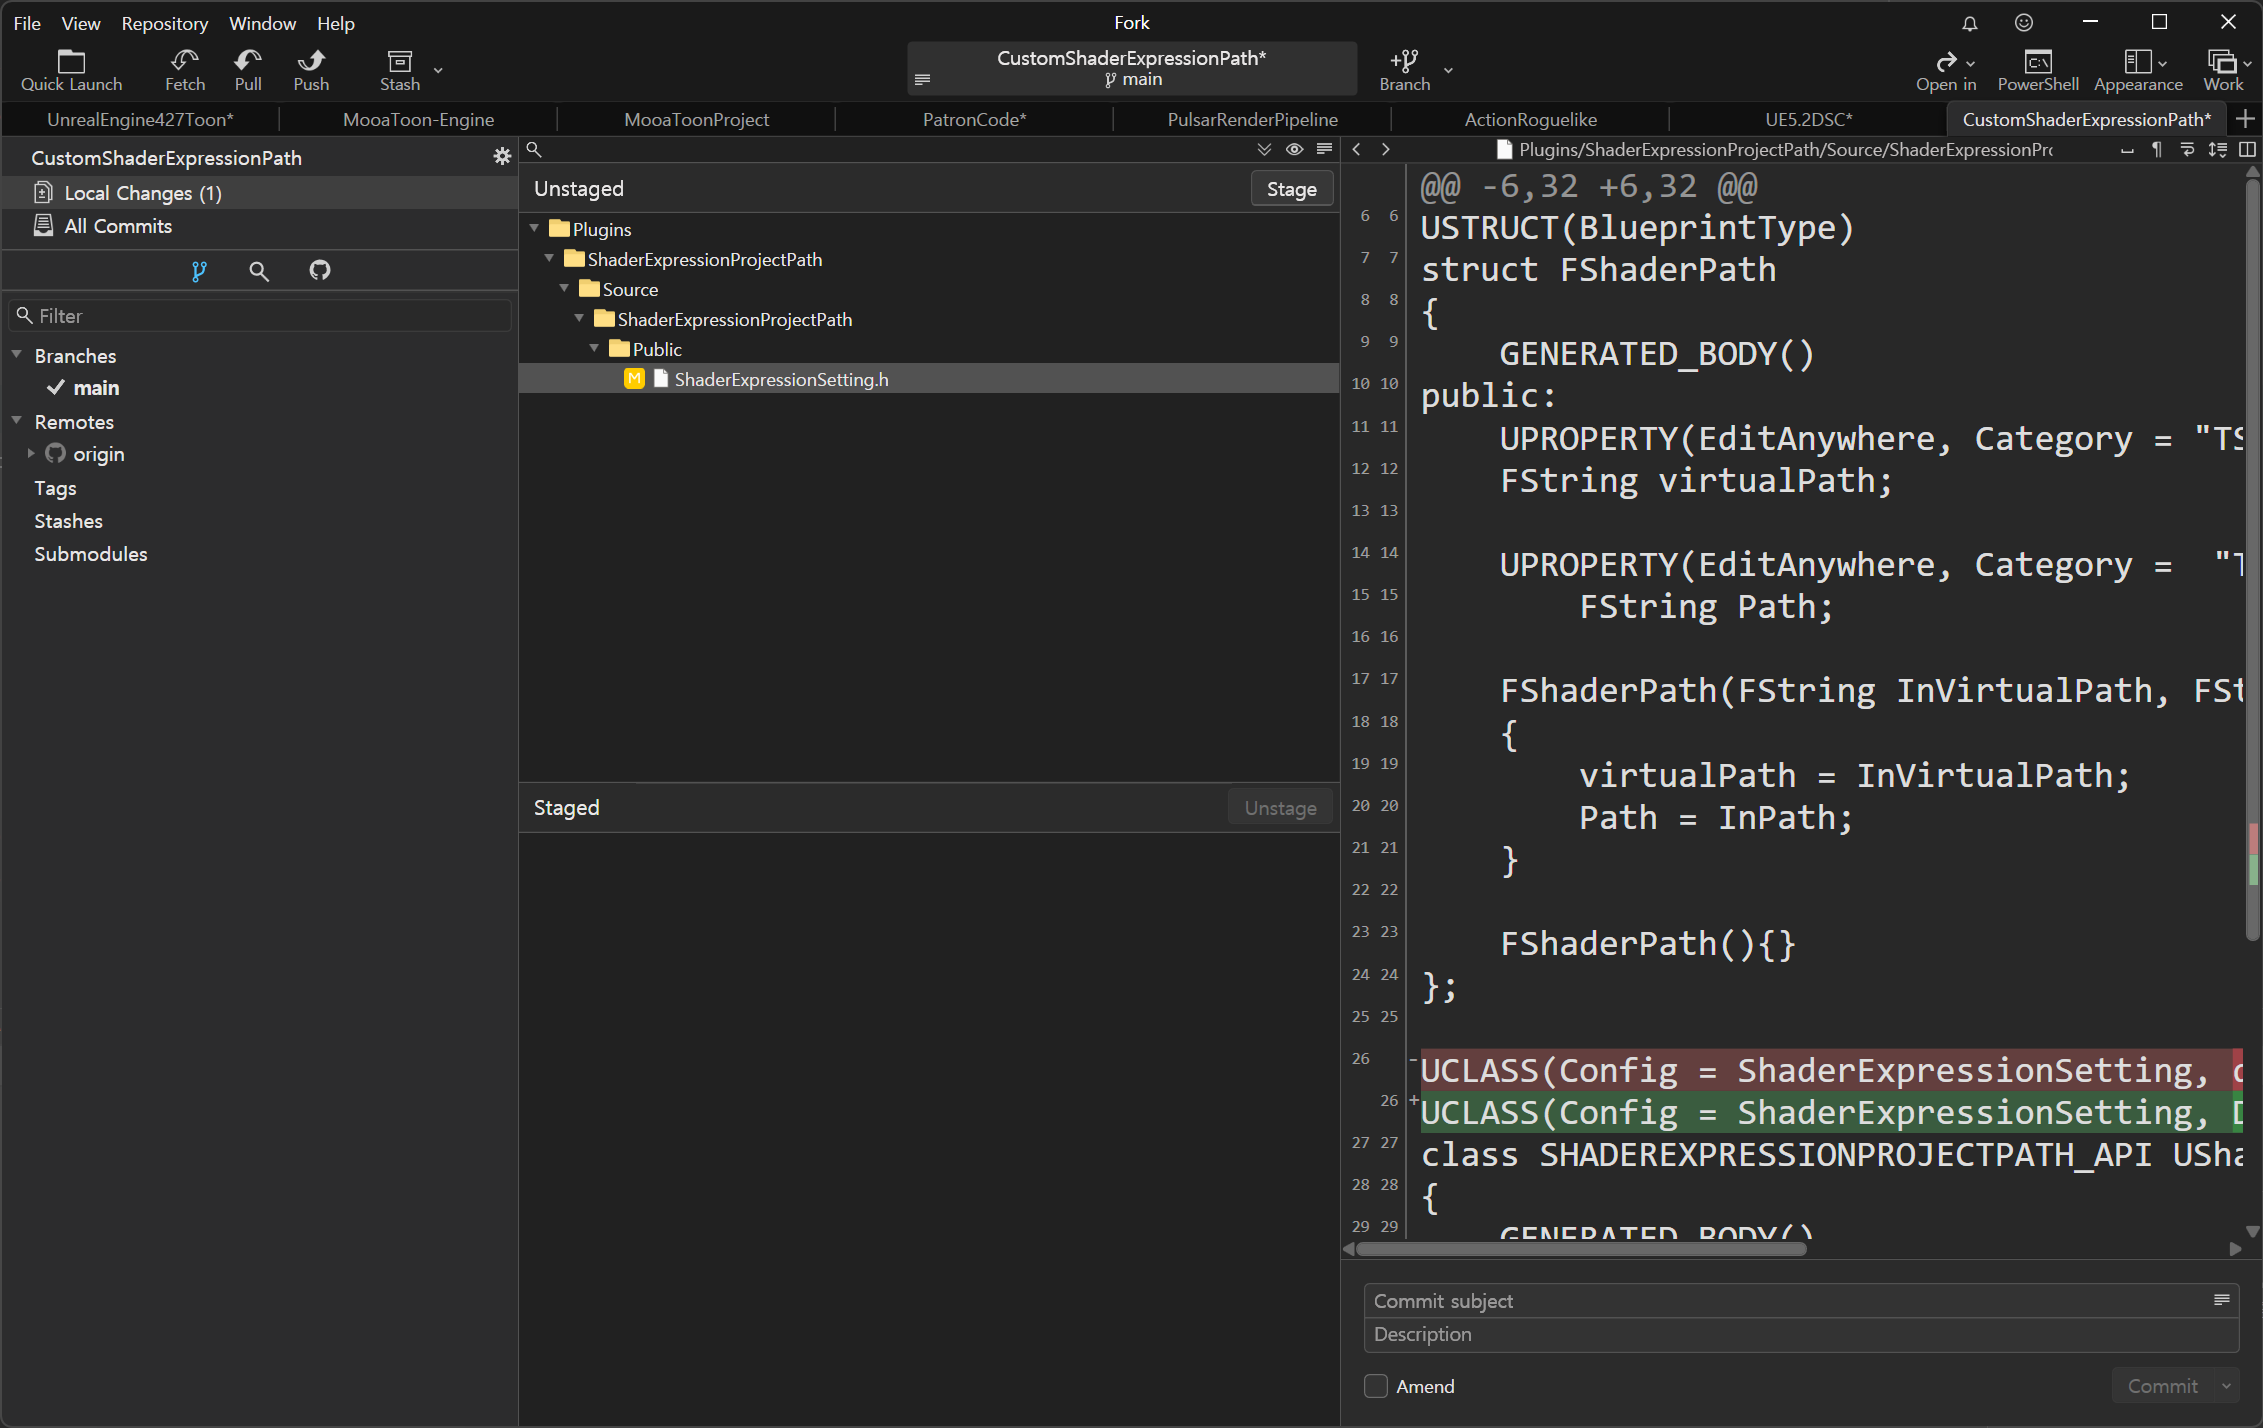Open the Stash dropdown arrow

coord(438,70)
